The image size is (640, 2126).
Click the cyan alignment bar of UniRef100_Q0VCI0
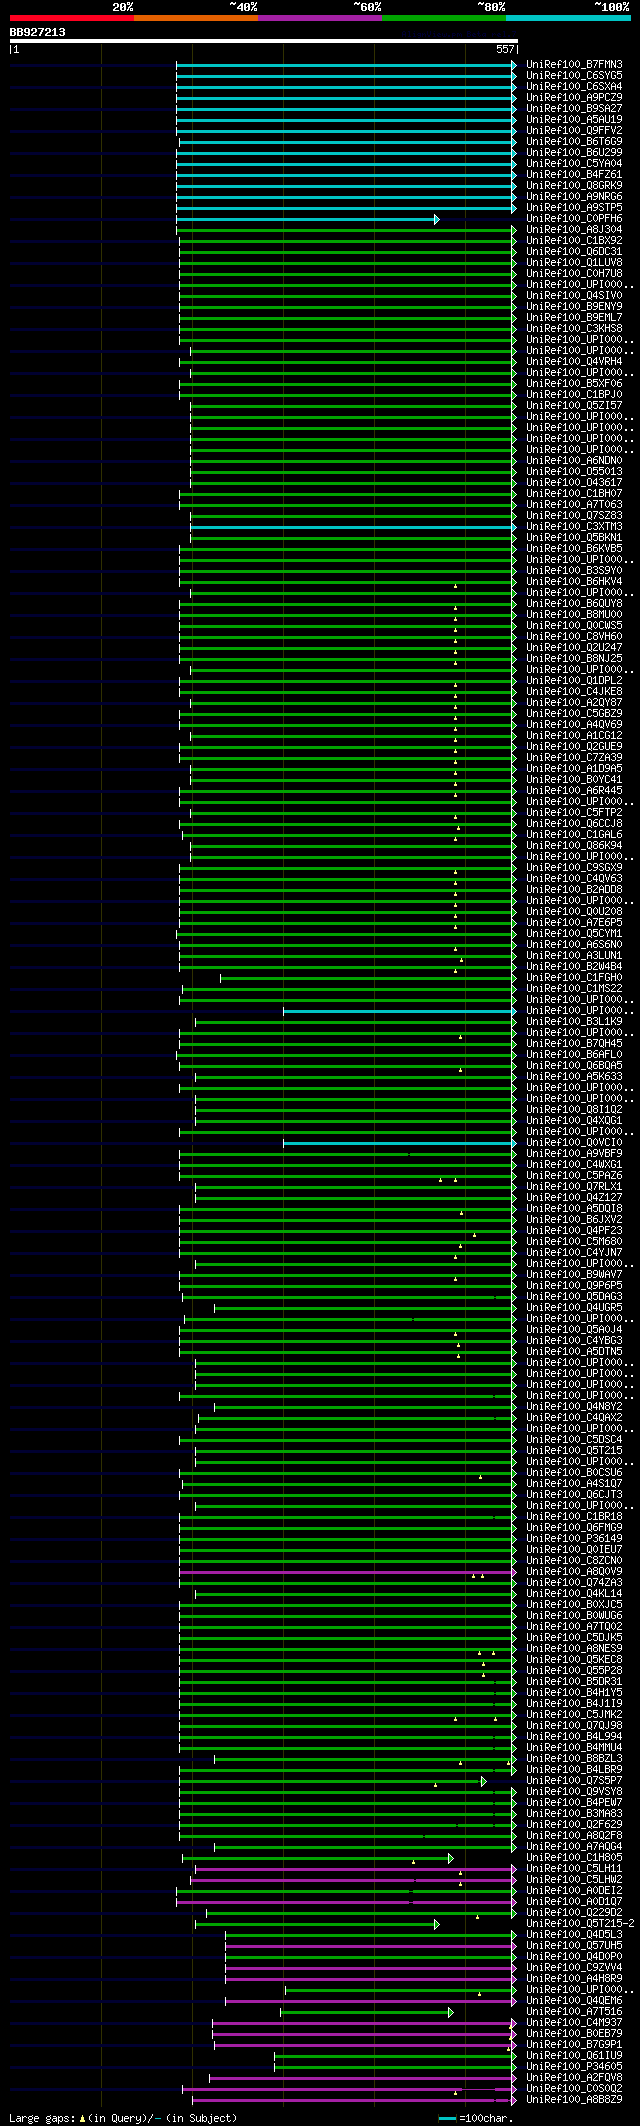click(x=400, y=1143)
